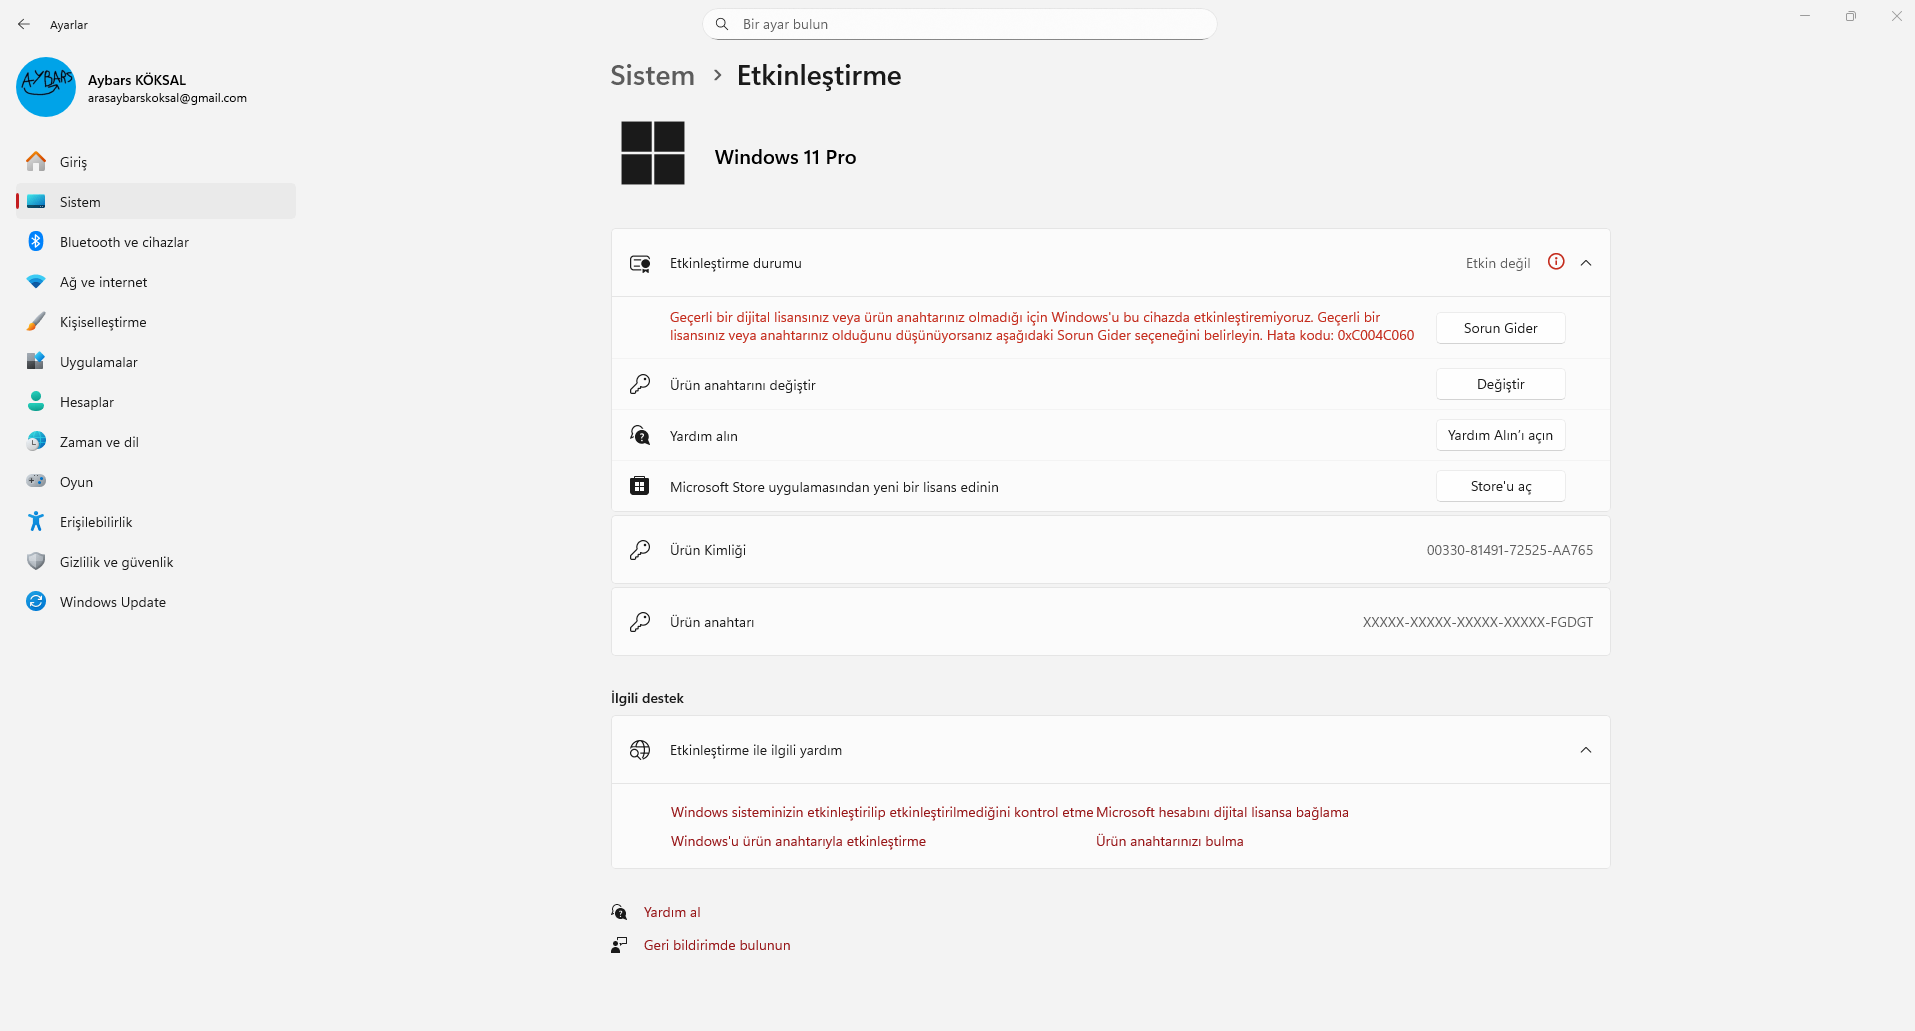Viewport: 1915px width, 1031px height.
Task: Open Kişiselleştirme from the sidebar
Action: [x=156, y=322]
